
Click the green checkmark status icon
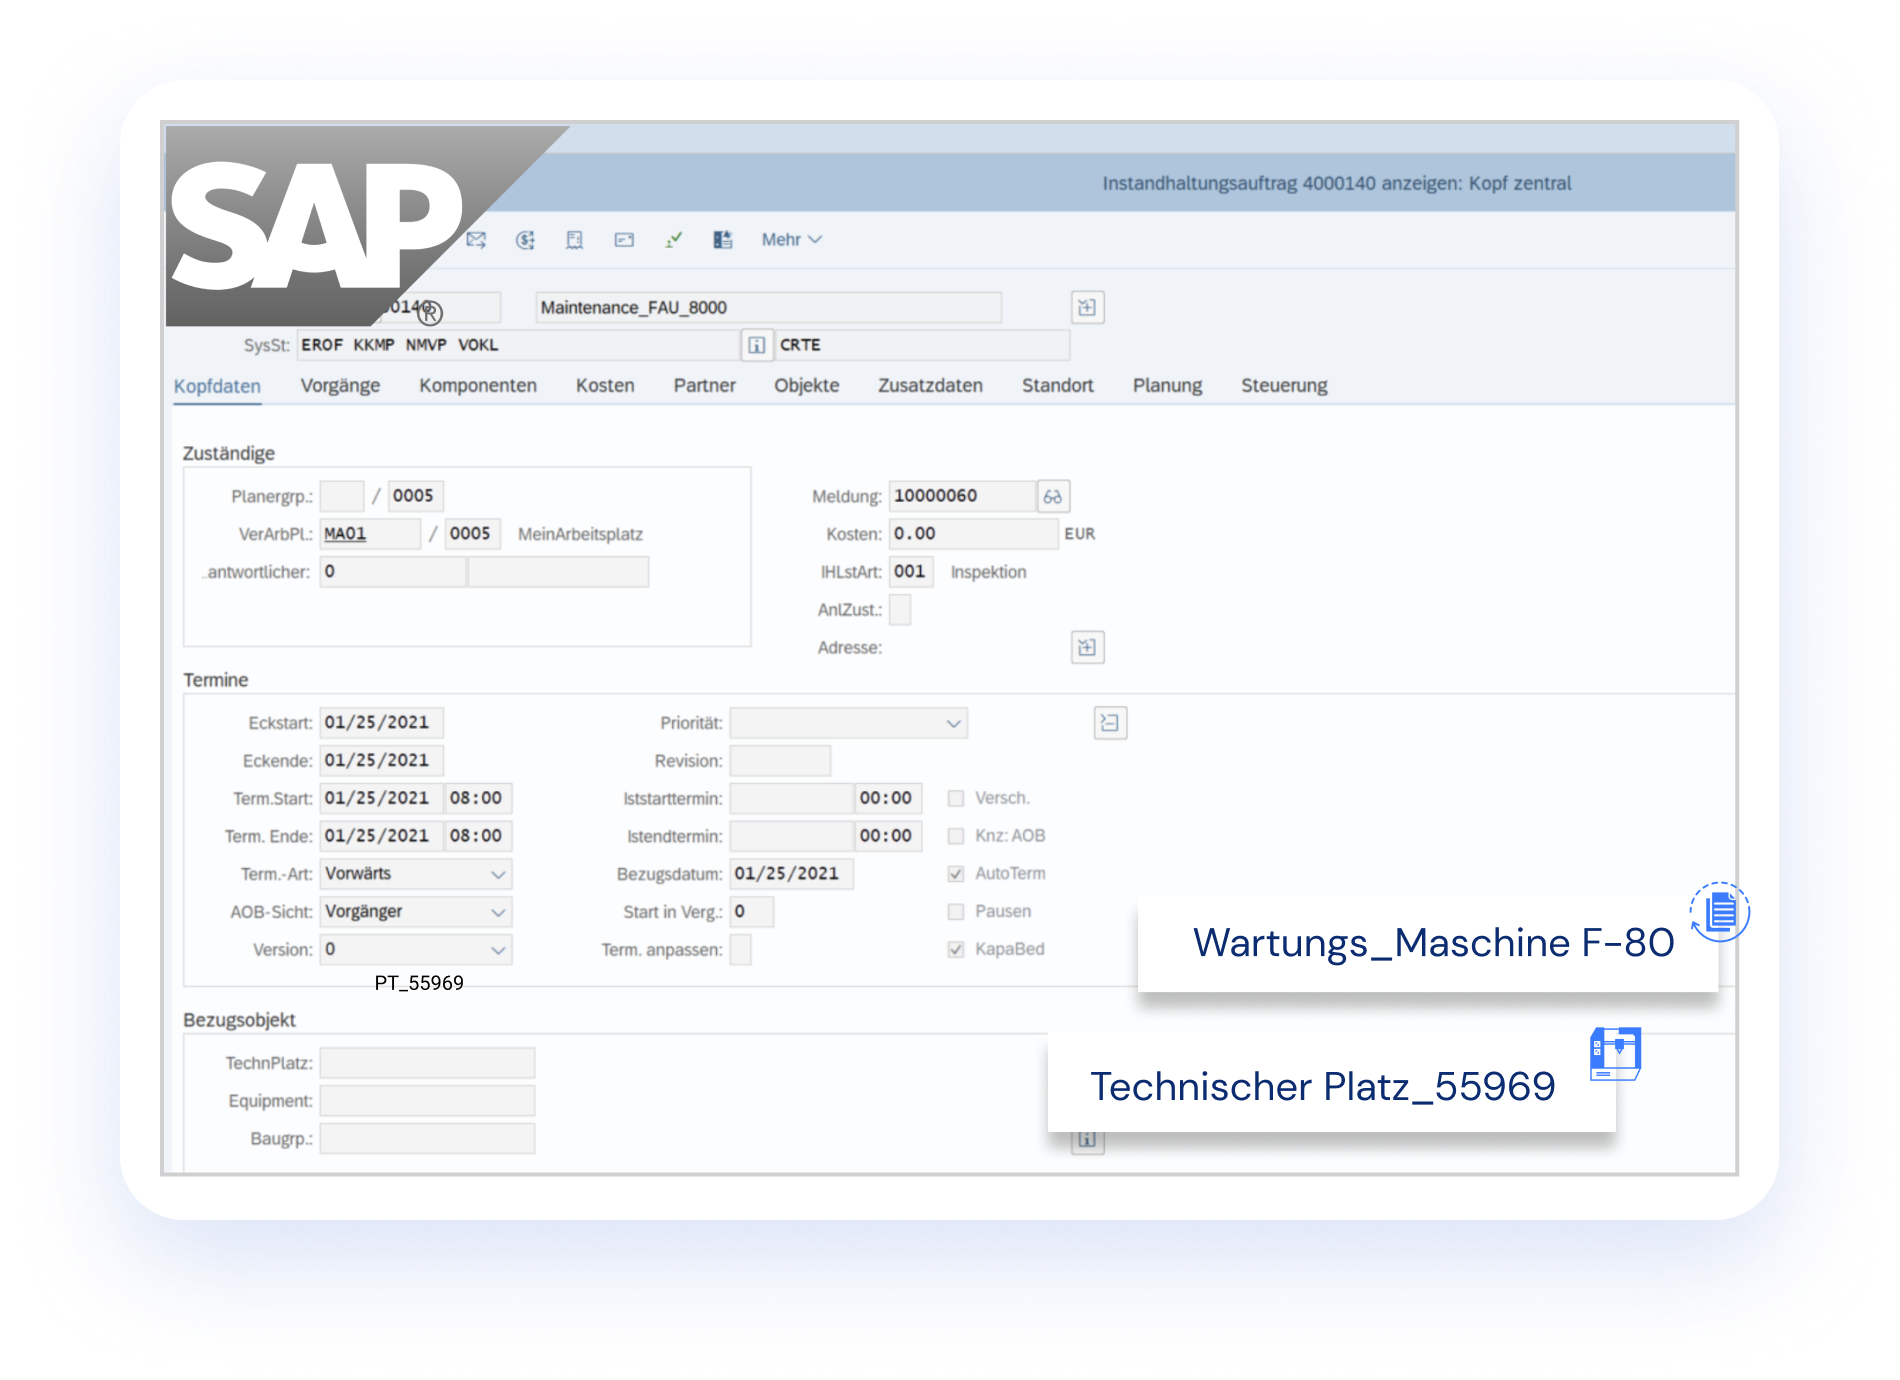674,240
